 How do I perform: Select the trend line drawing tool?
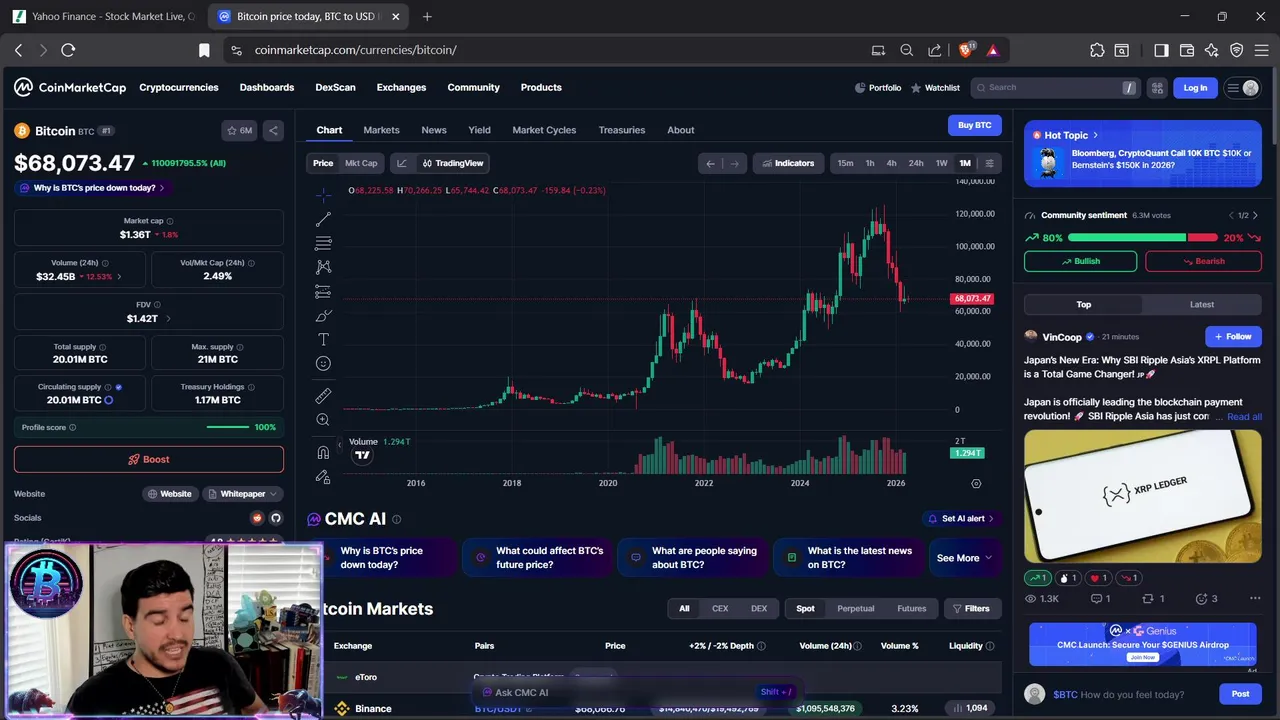pyautogui.click(x=323, y=219)
